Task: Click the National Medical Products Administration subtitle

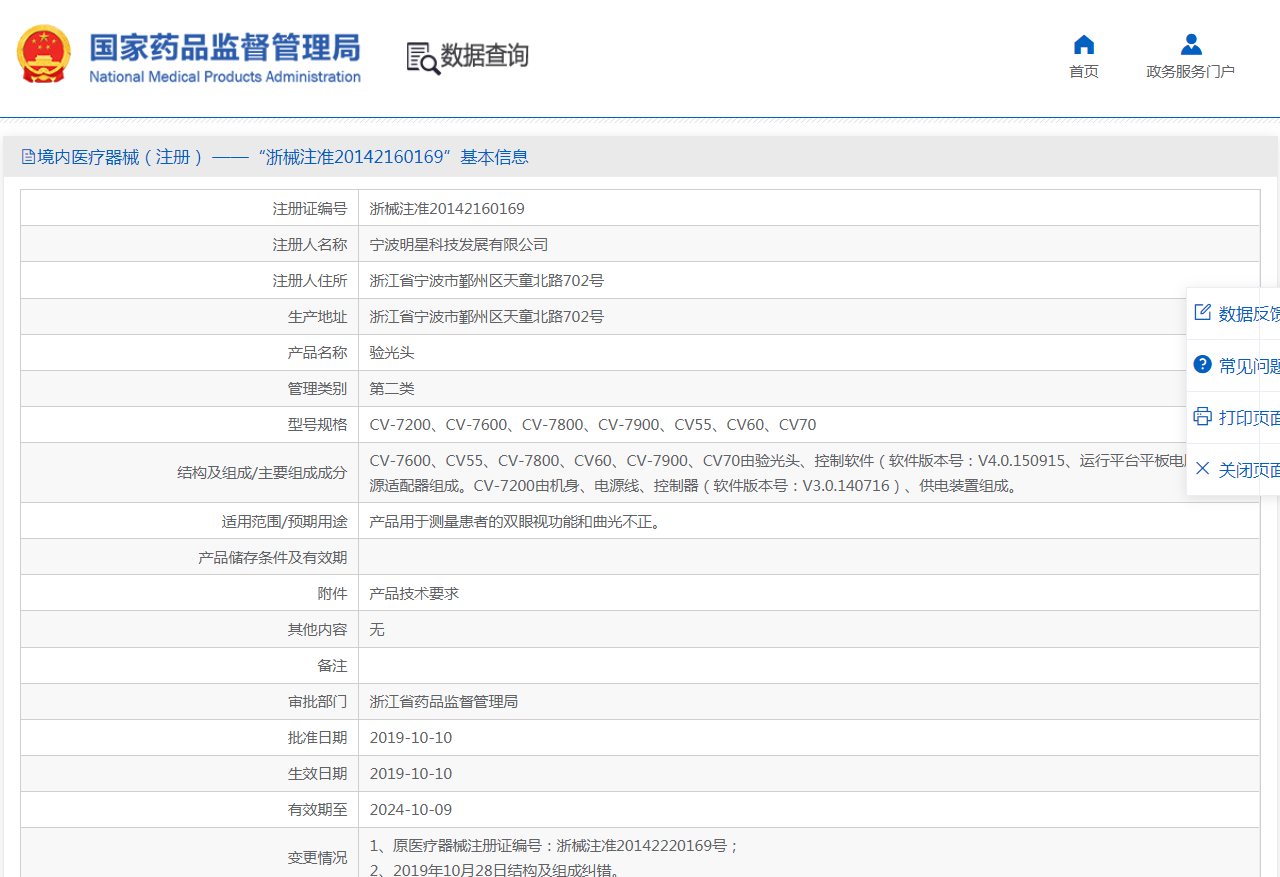Action: coord(225,77)
